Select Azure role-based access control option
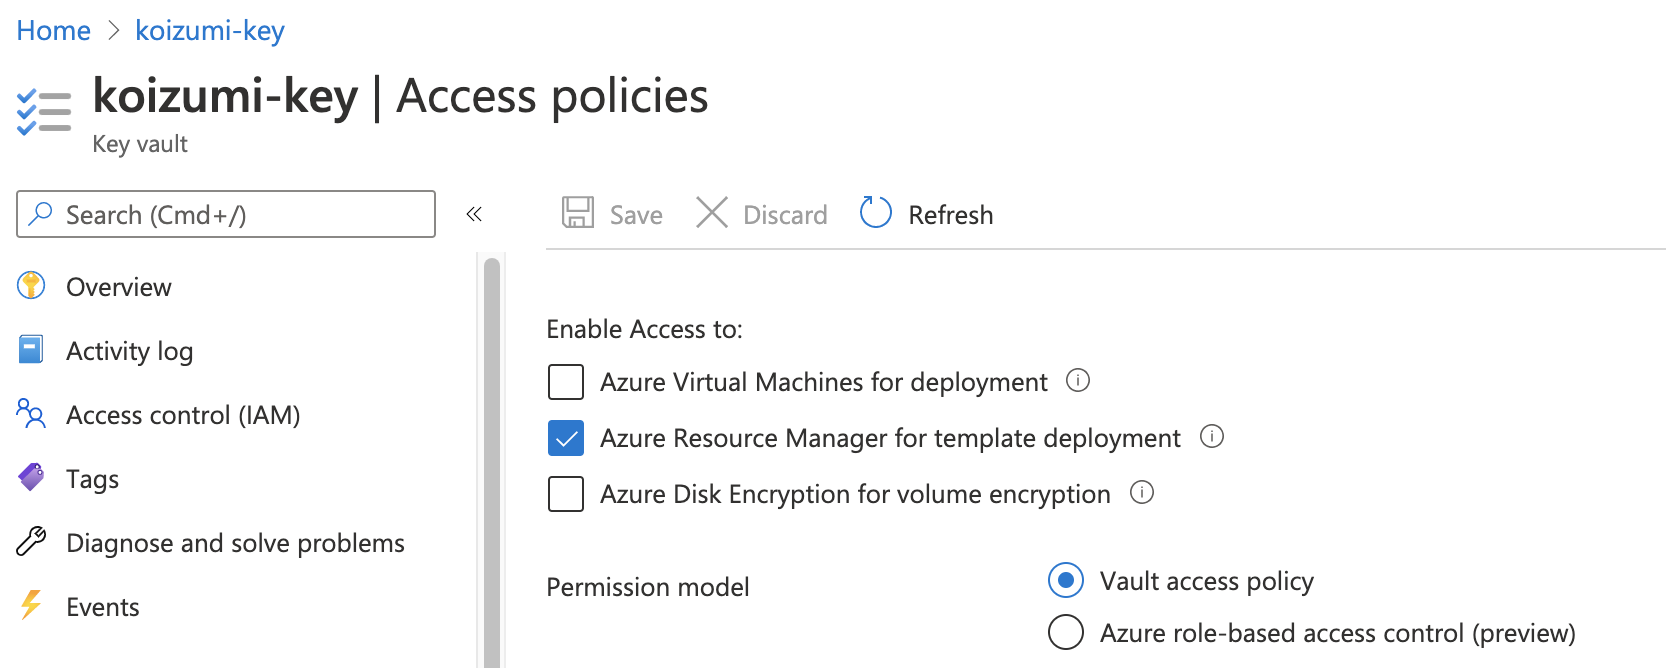1666x668 pixels. [x=1066, y=632]
